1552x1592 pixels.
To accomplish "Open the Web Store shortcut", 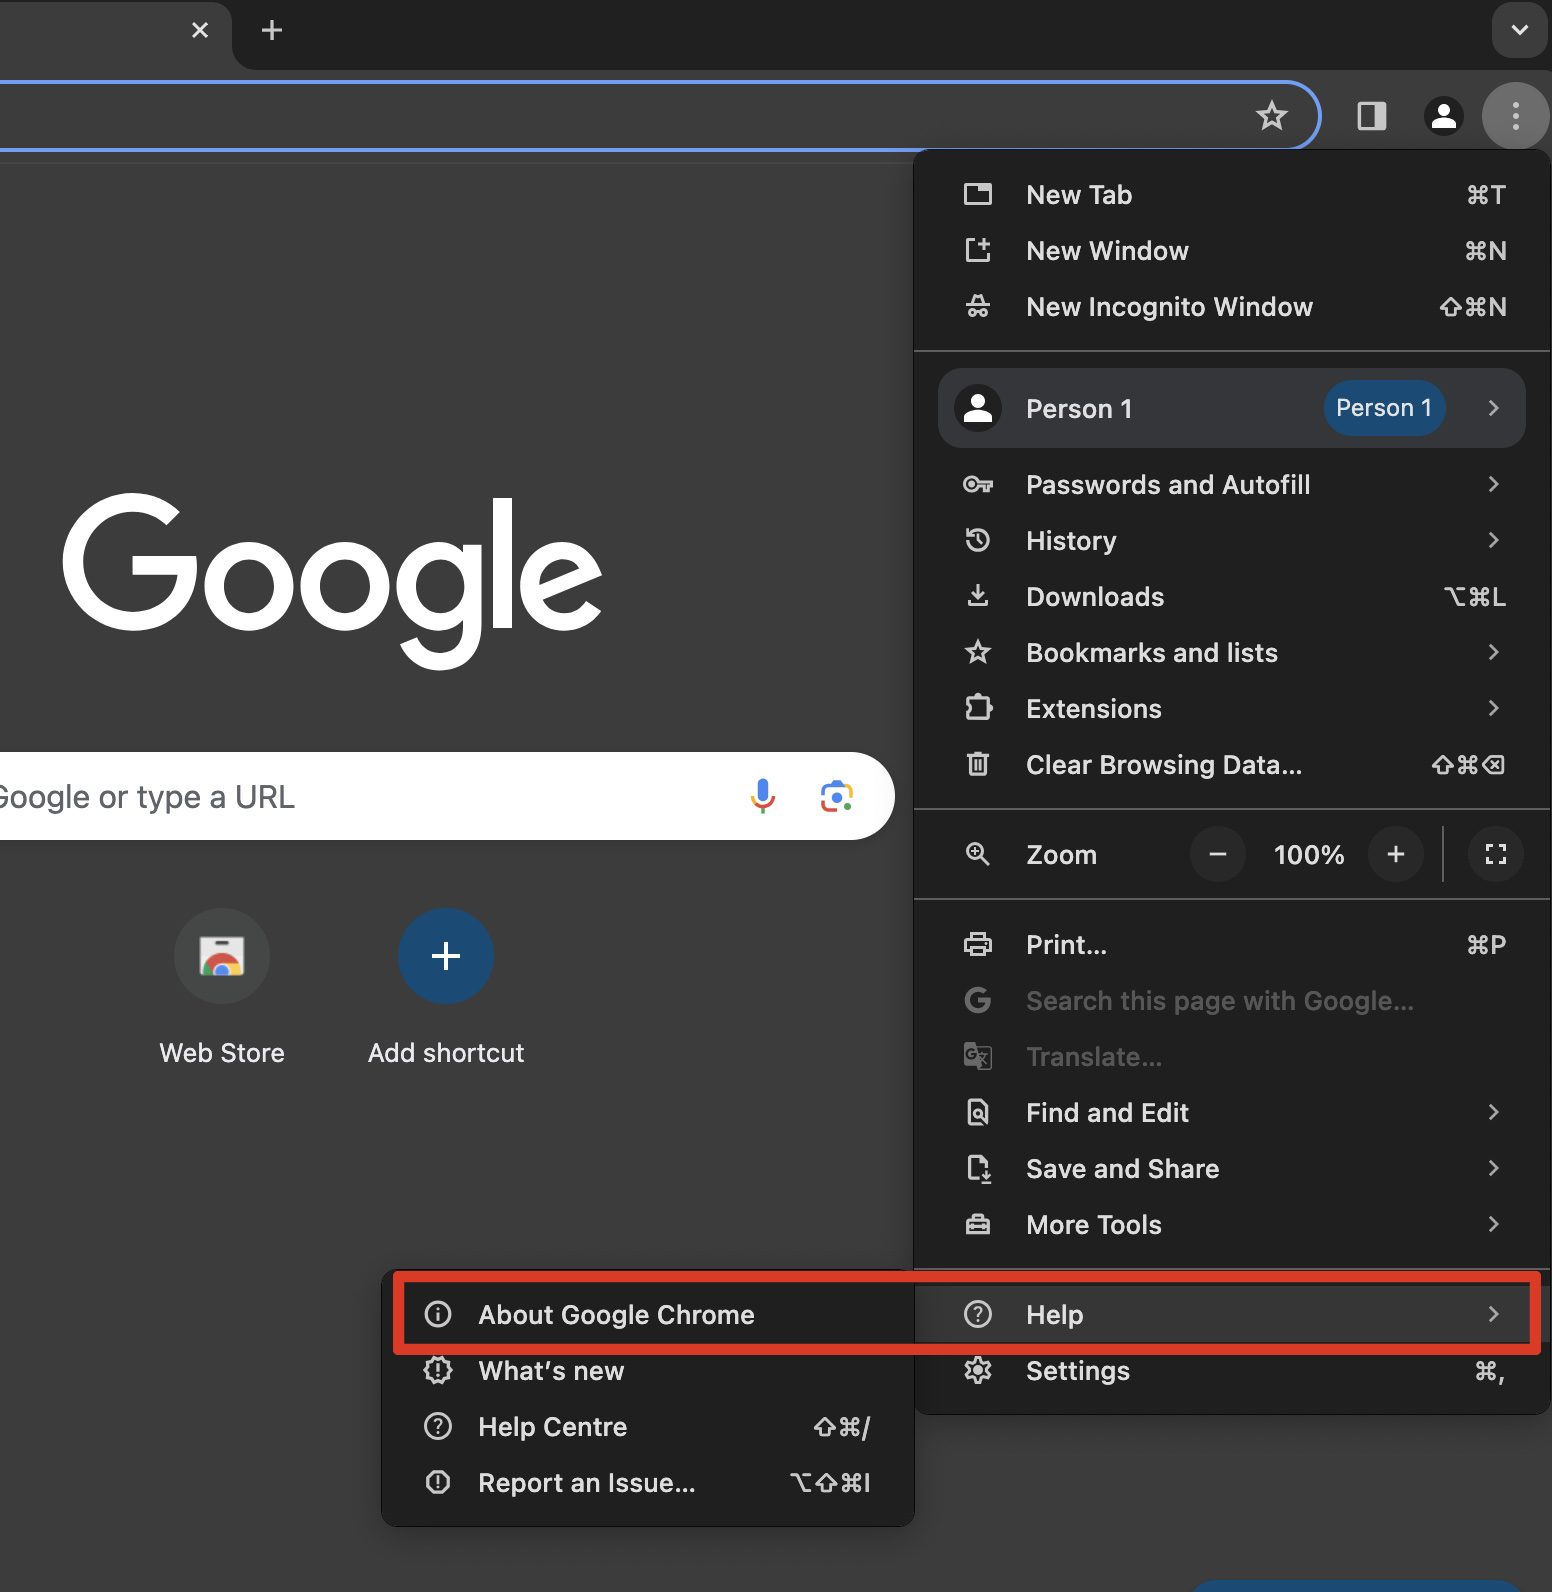I will tap(222, 957).
